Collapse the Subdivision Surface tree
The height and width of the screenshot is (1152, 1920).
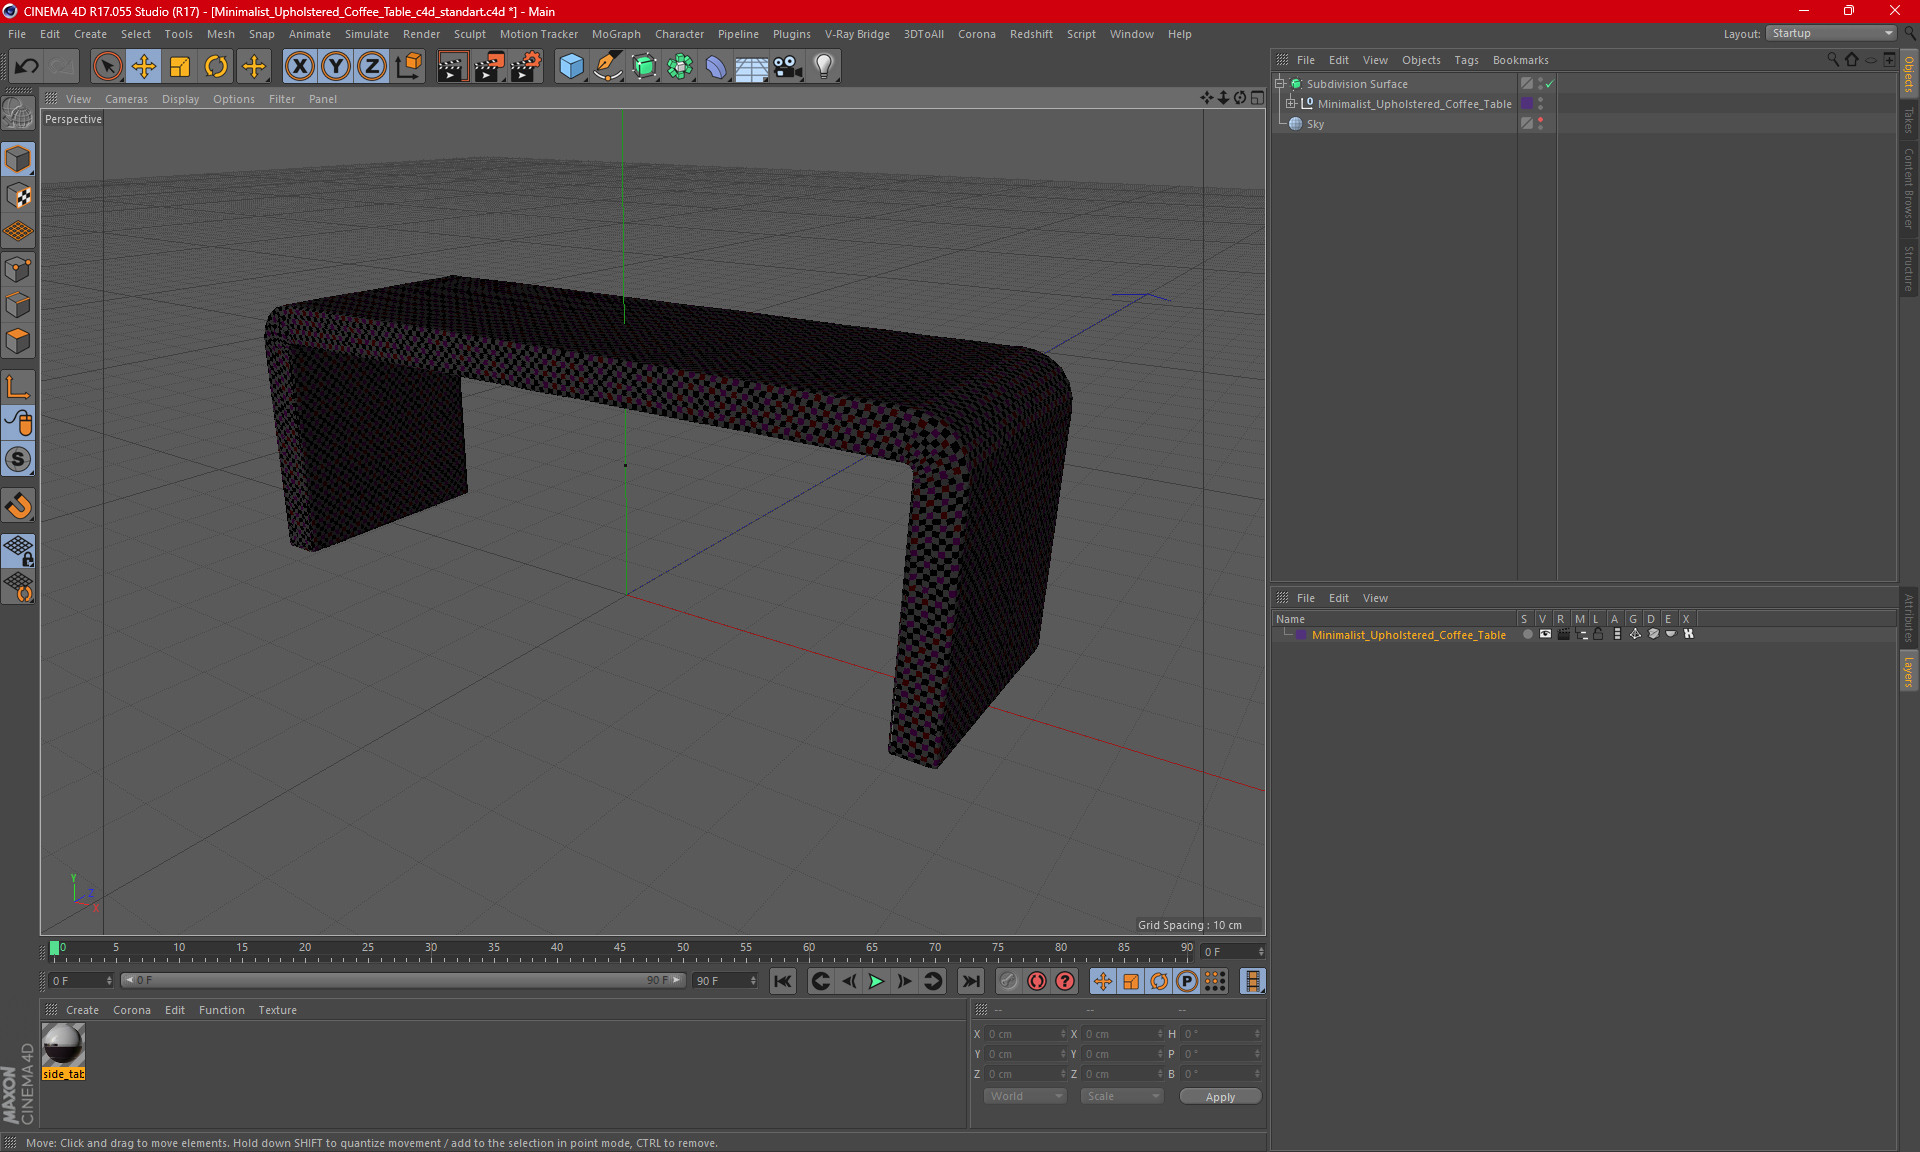coord(1280,84)
